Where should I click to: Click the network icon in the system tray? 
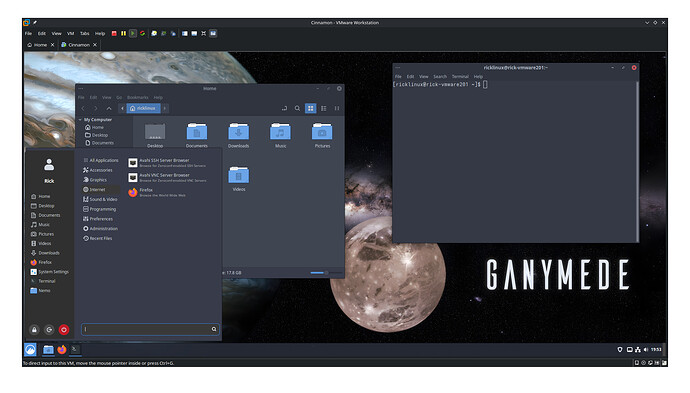click(x=638, y=350)
